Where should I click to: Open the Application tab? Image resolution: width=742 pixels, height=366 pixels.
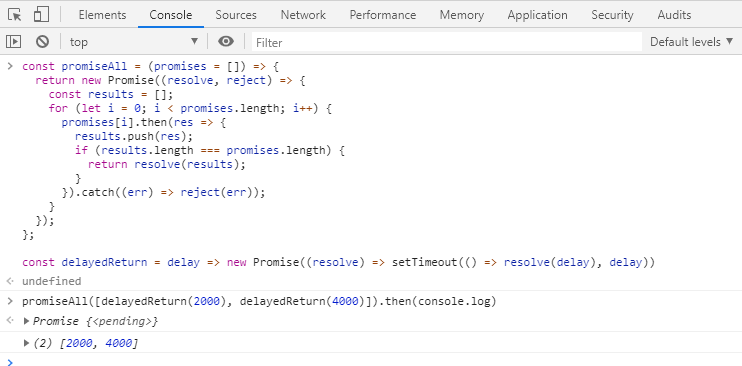click(x=538, y=15)
